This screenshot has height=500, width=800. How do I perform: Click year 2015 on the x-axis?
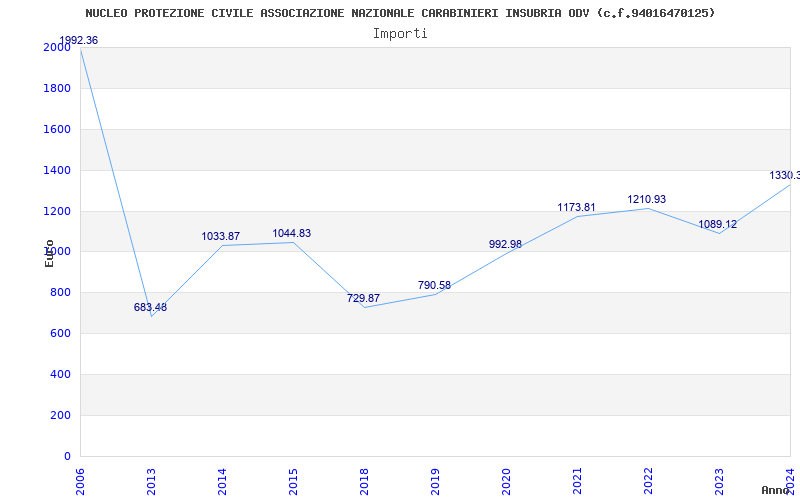pos(293,480)
